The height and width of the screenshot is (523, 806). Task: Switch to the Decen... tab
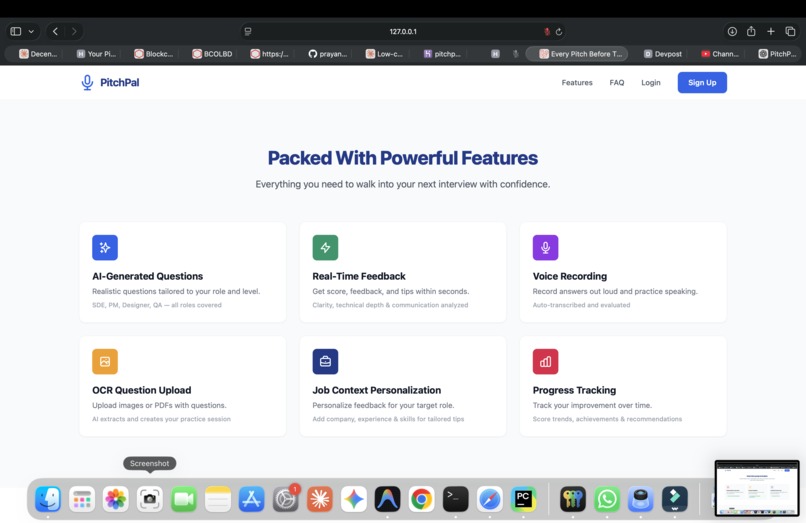[x=38, y=54]
